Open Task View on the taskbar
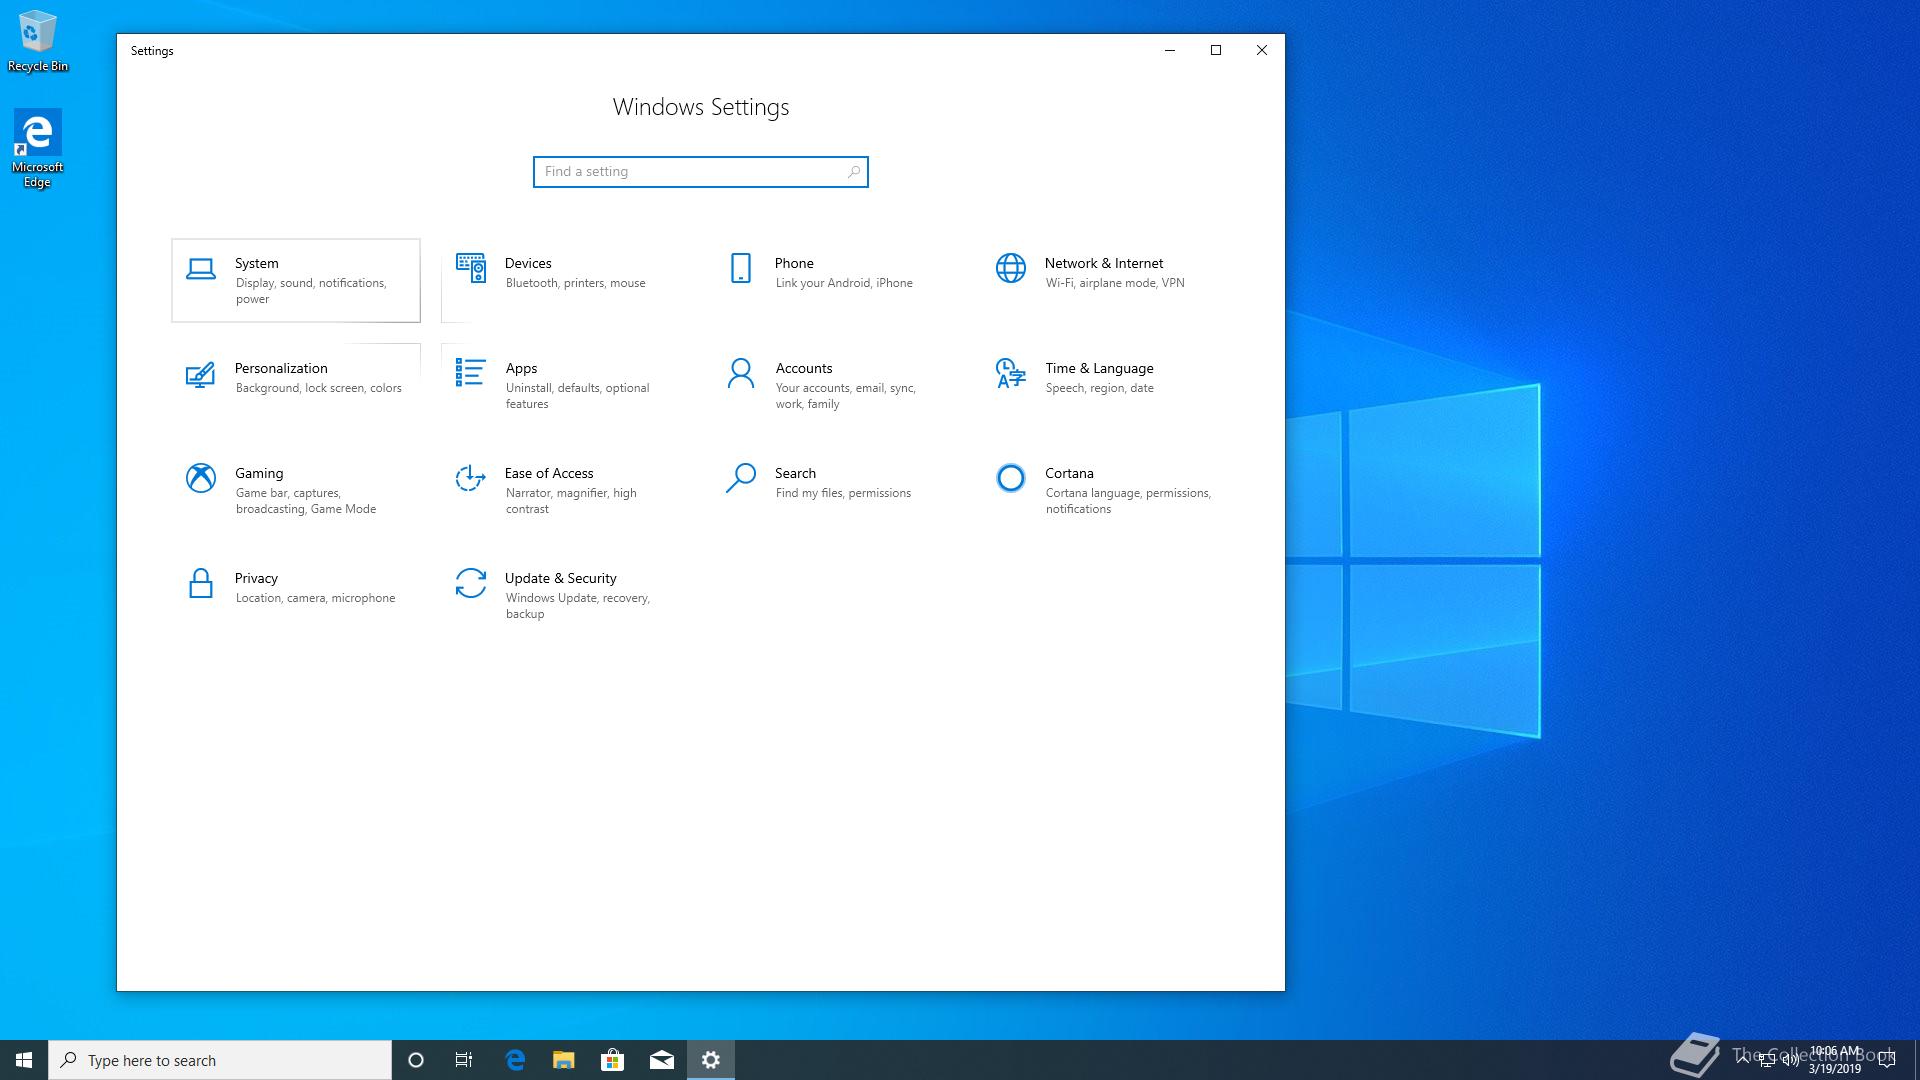The width and height of the screenshot is (1920, 1080). pyautogui.click(x=464, y=1060)
